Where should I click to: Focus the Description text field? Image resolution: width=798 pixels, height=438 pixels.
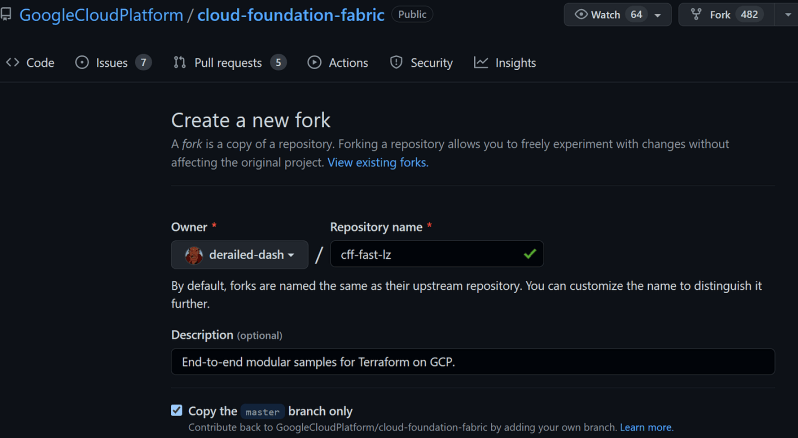click(x=473, y=362)
